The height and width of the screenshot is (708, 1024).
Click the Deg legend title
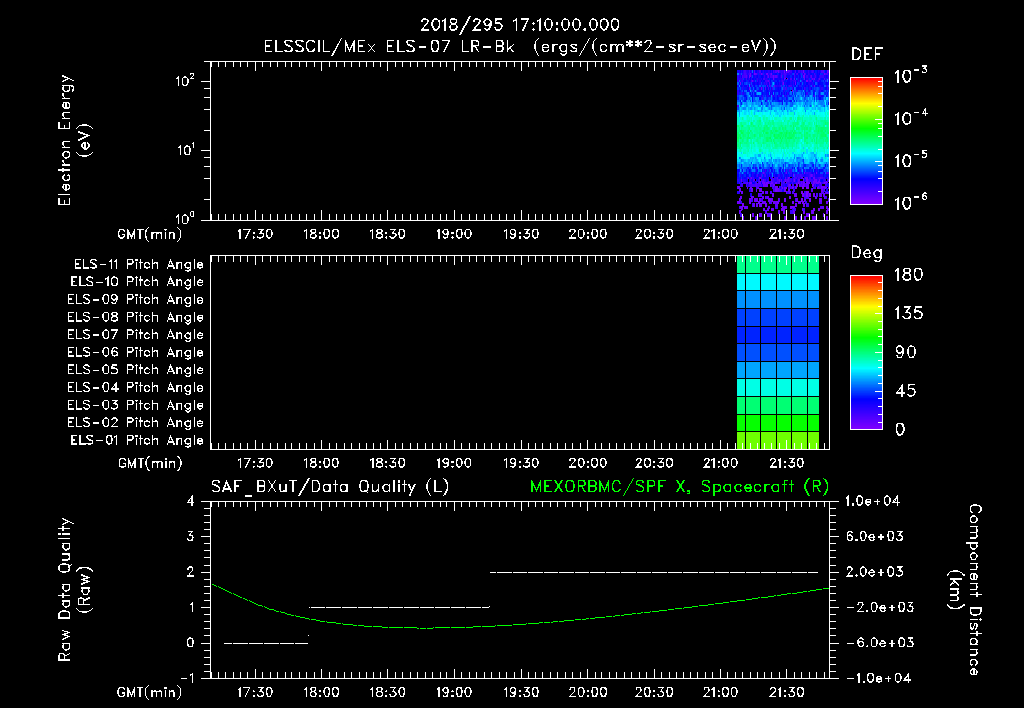pos(866,253)
